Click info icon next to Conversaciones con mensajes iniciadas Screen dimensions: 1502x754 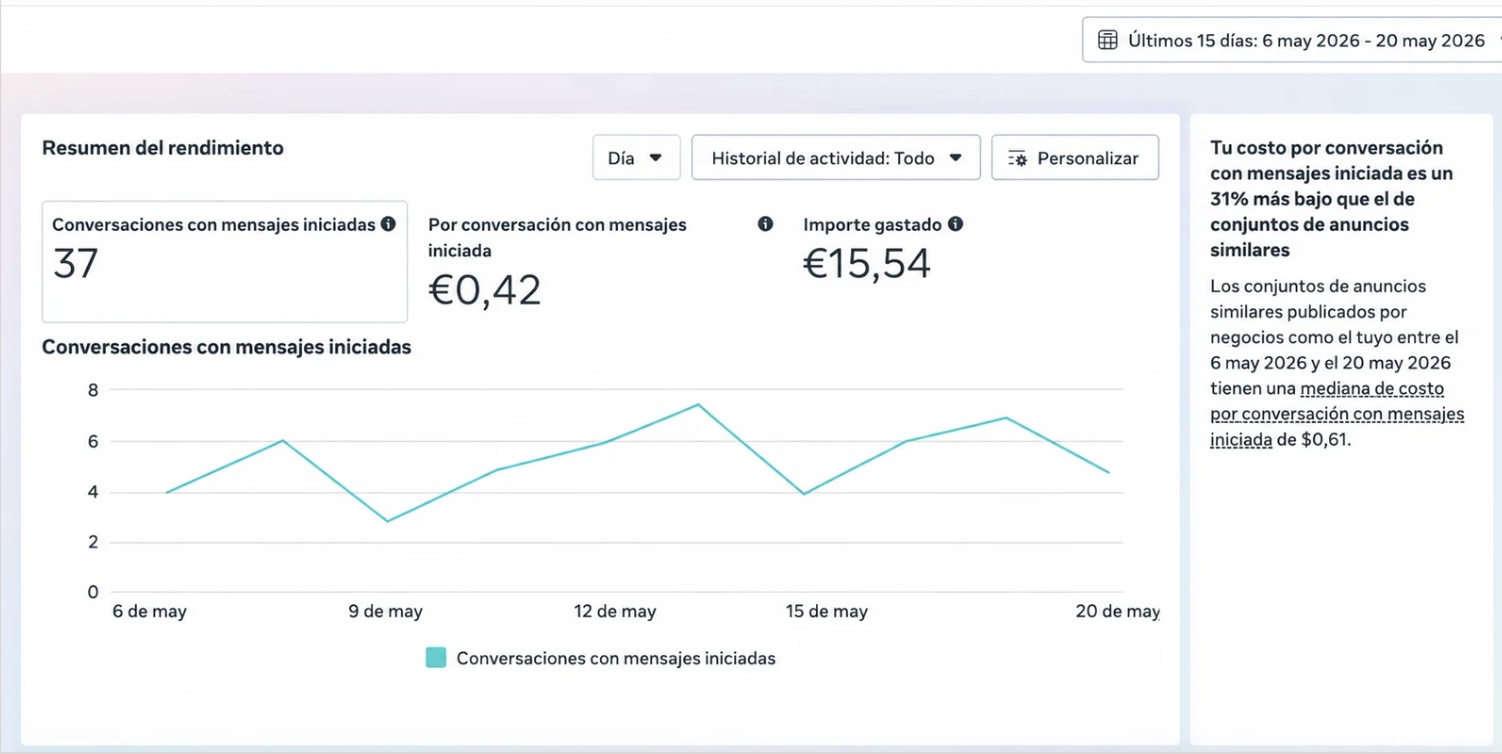388,224
